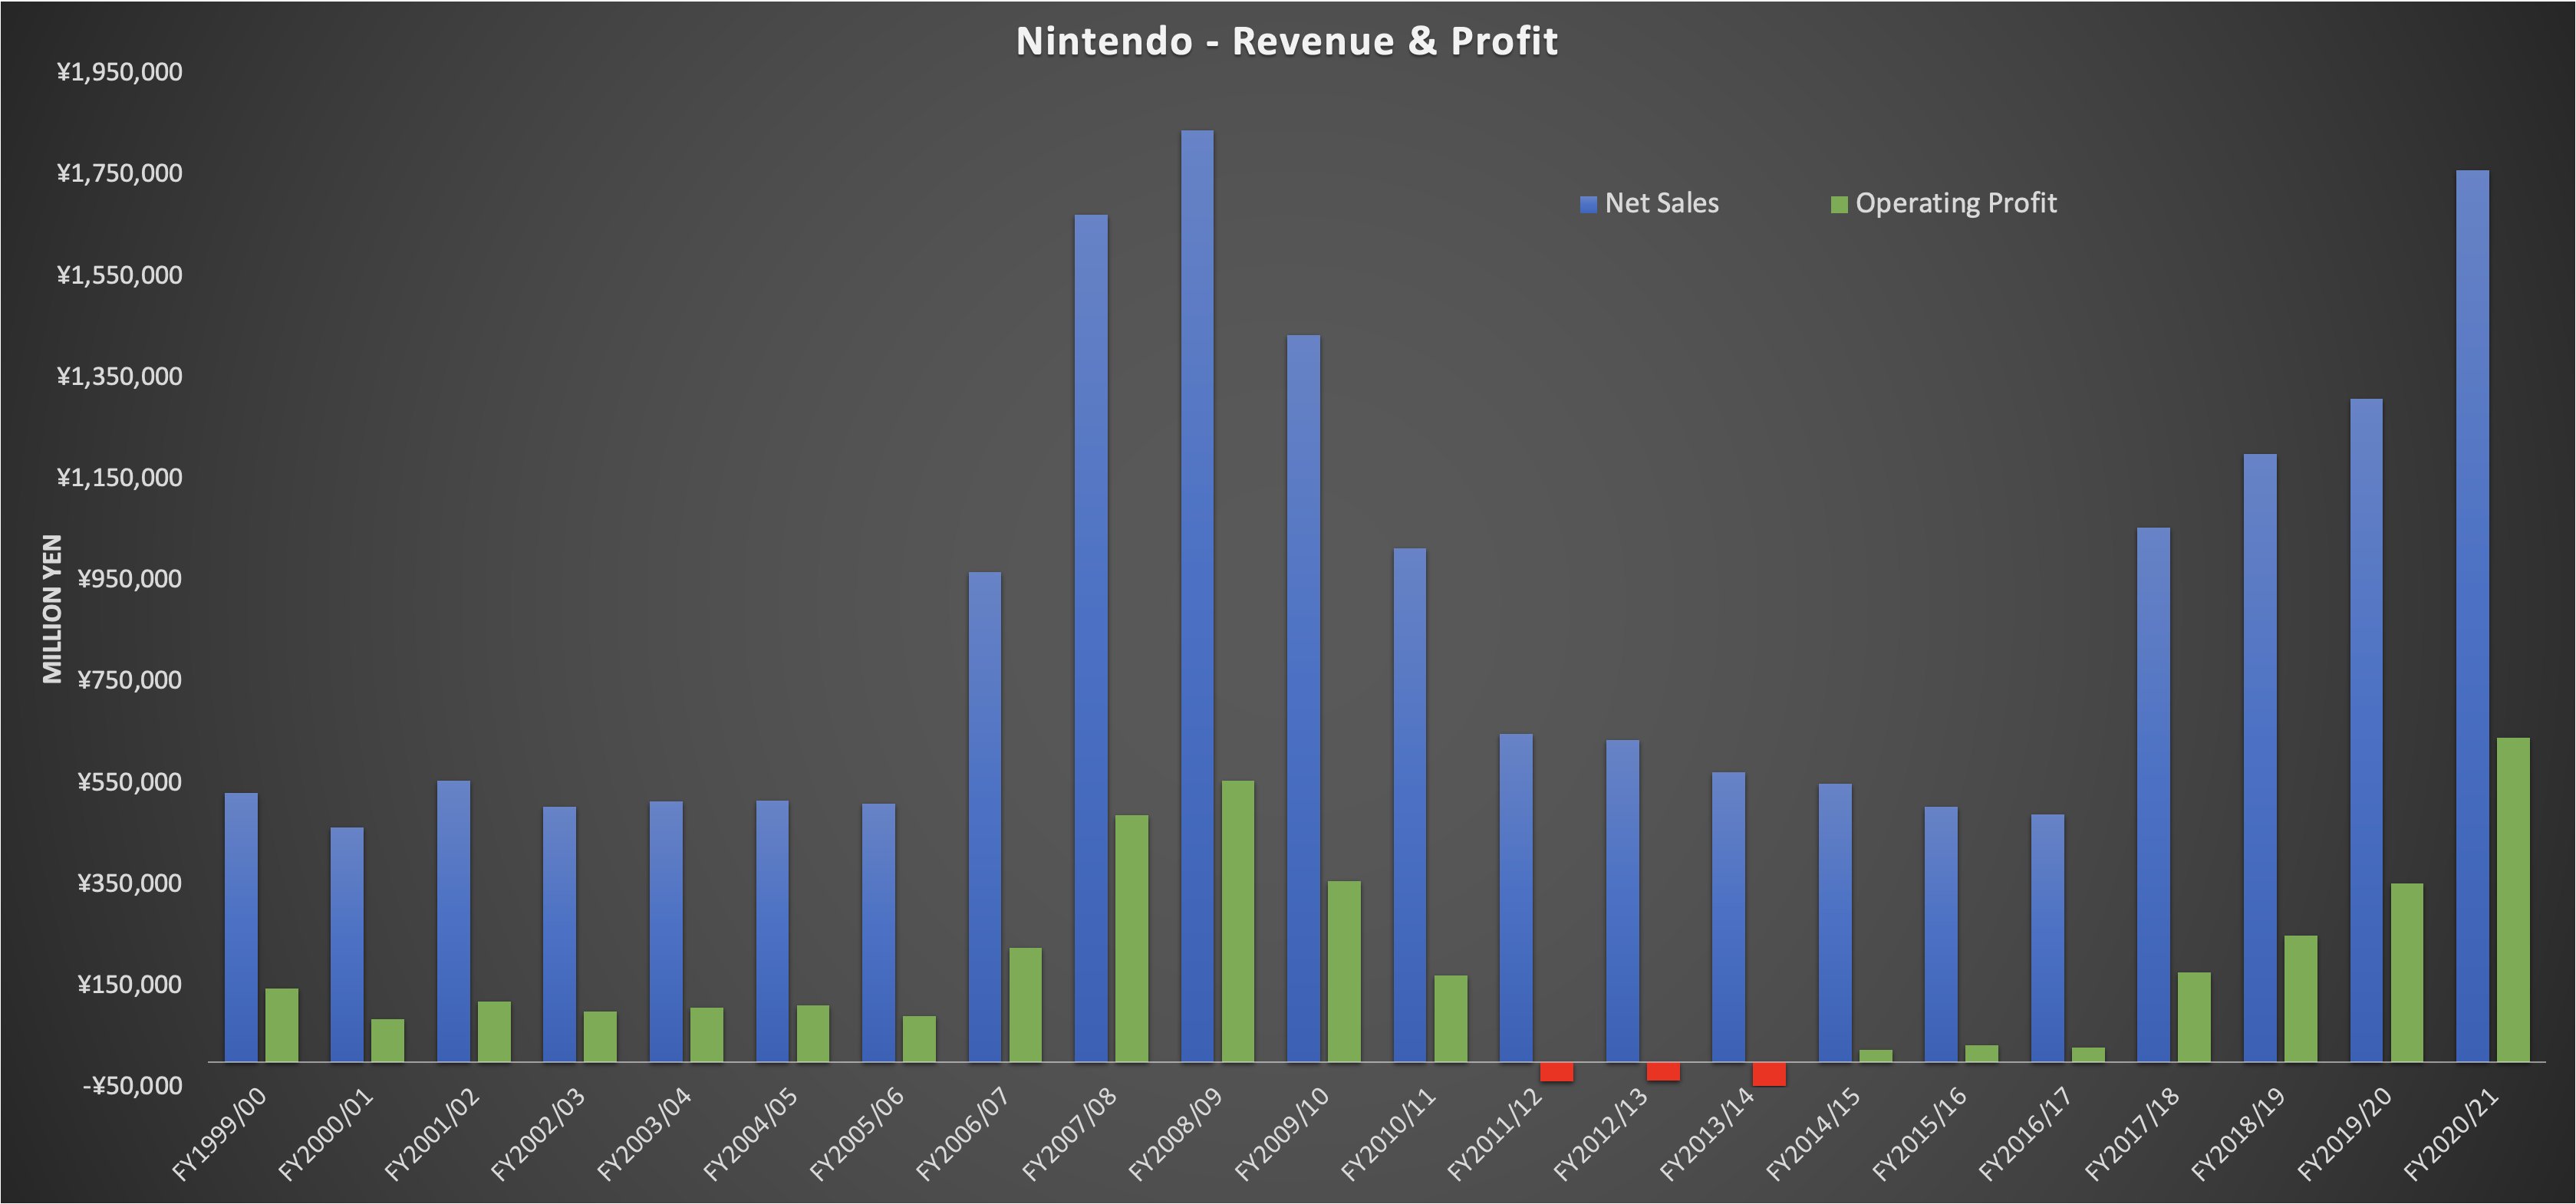The image size is (2576, 1204).
Task: Click the red negative bar for FY2013/14
Action: tap(1769, 1074)
